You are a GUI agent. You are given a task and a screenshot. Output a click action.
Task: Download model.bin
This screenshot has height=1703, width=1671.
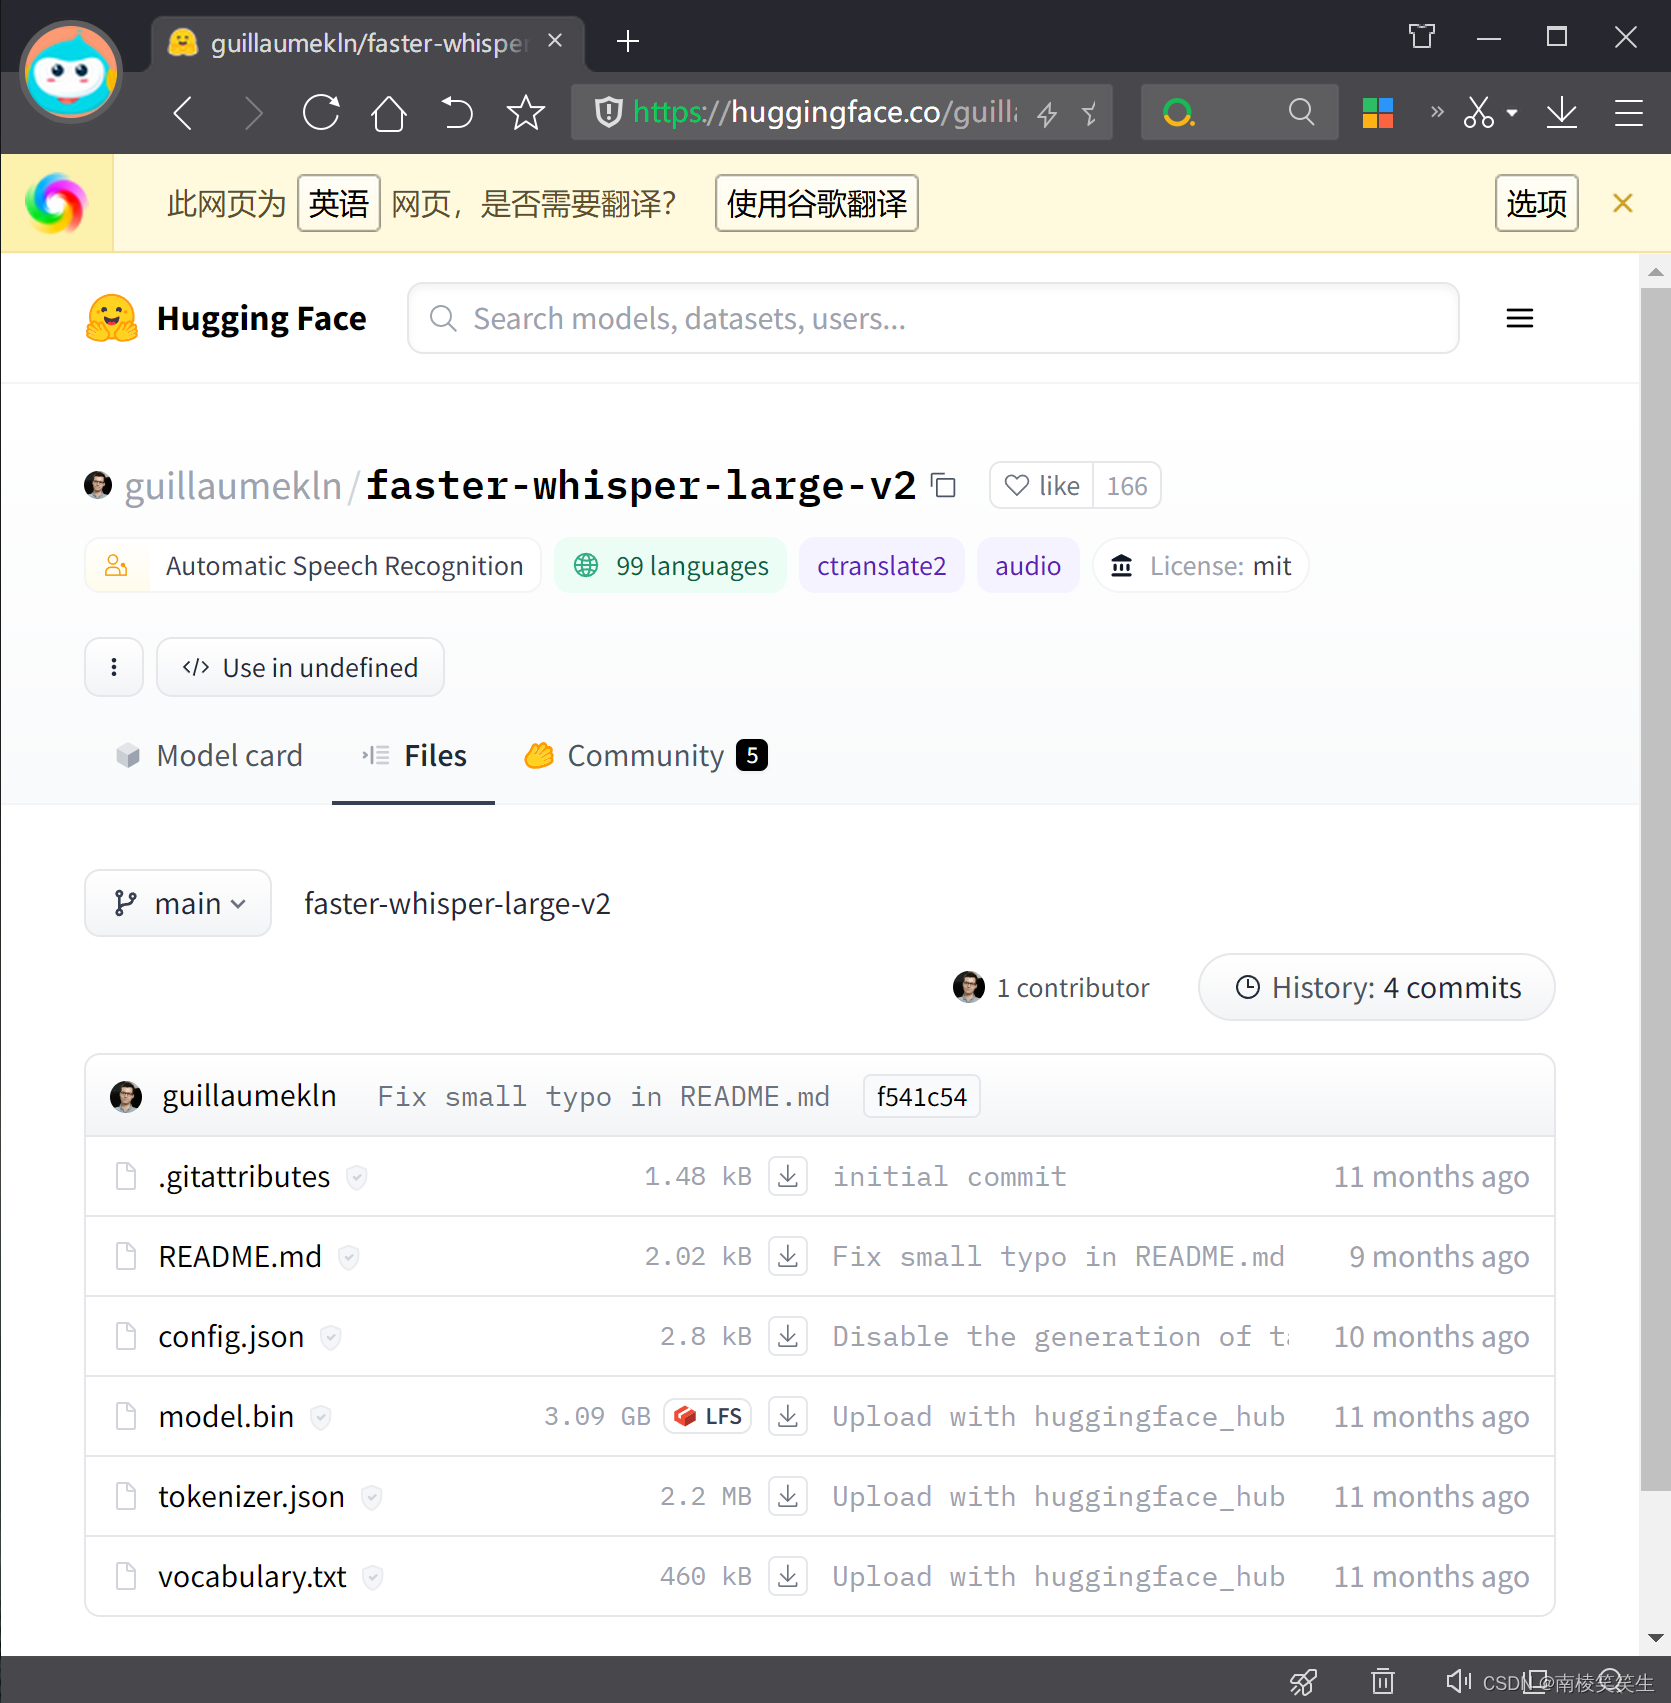(x=788, y=1416)
